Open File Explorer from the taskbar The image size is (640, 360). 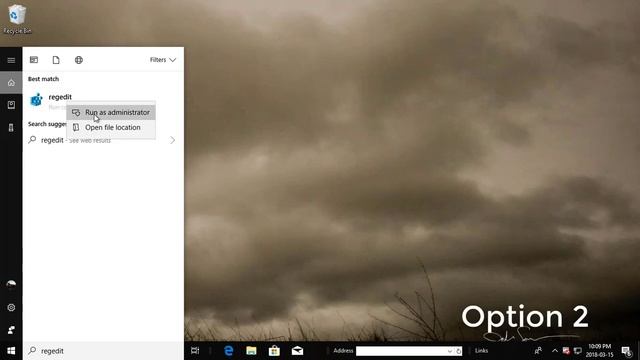251,351
